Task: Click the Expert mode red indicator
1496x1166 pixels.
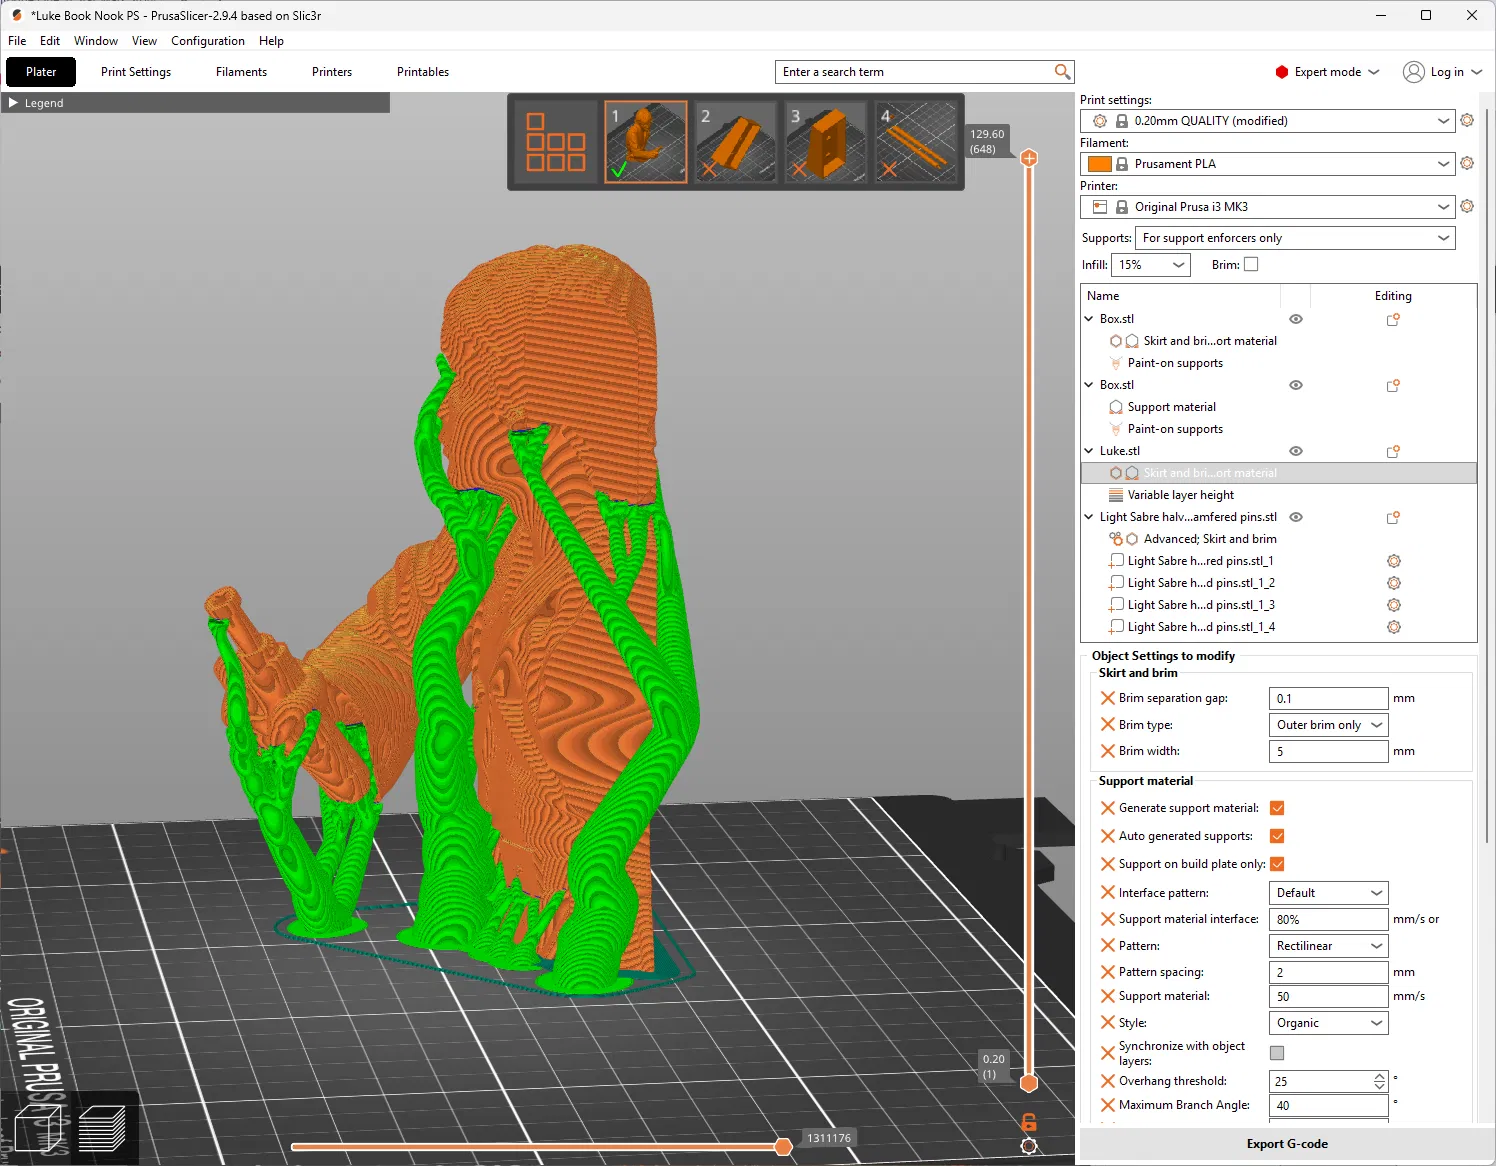Action: 1281,72
